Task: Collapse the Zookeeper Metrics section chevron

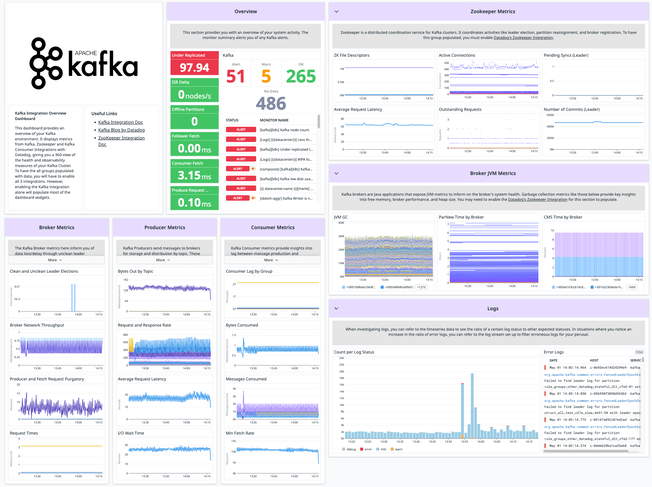Action: [x=337, y=12]
